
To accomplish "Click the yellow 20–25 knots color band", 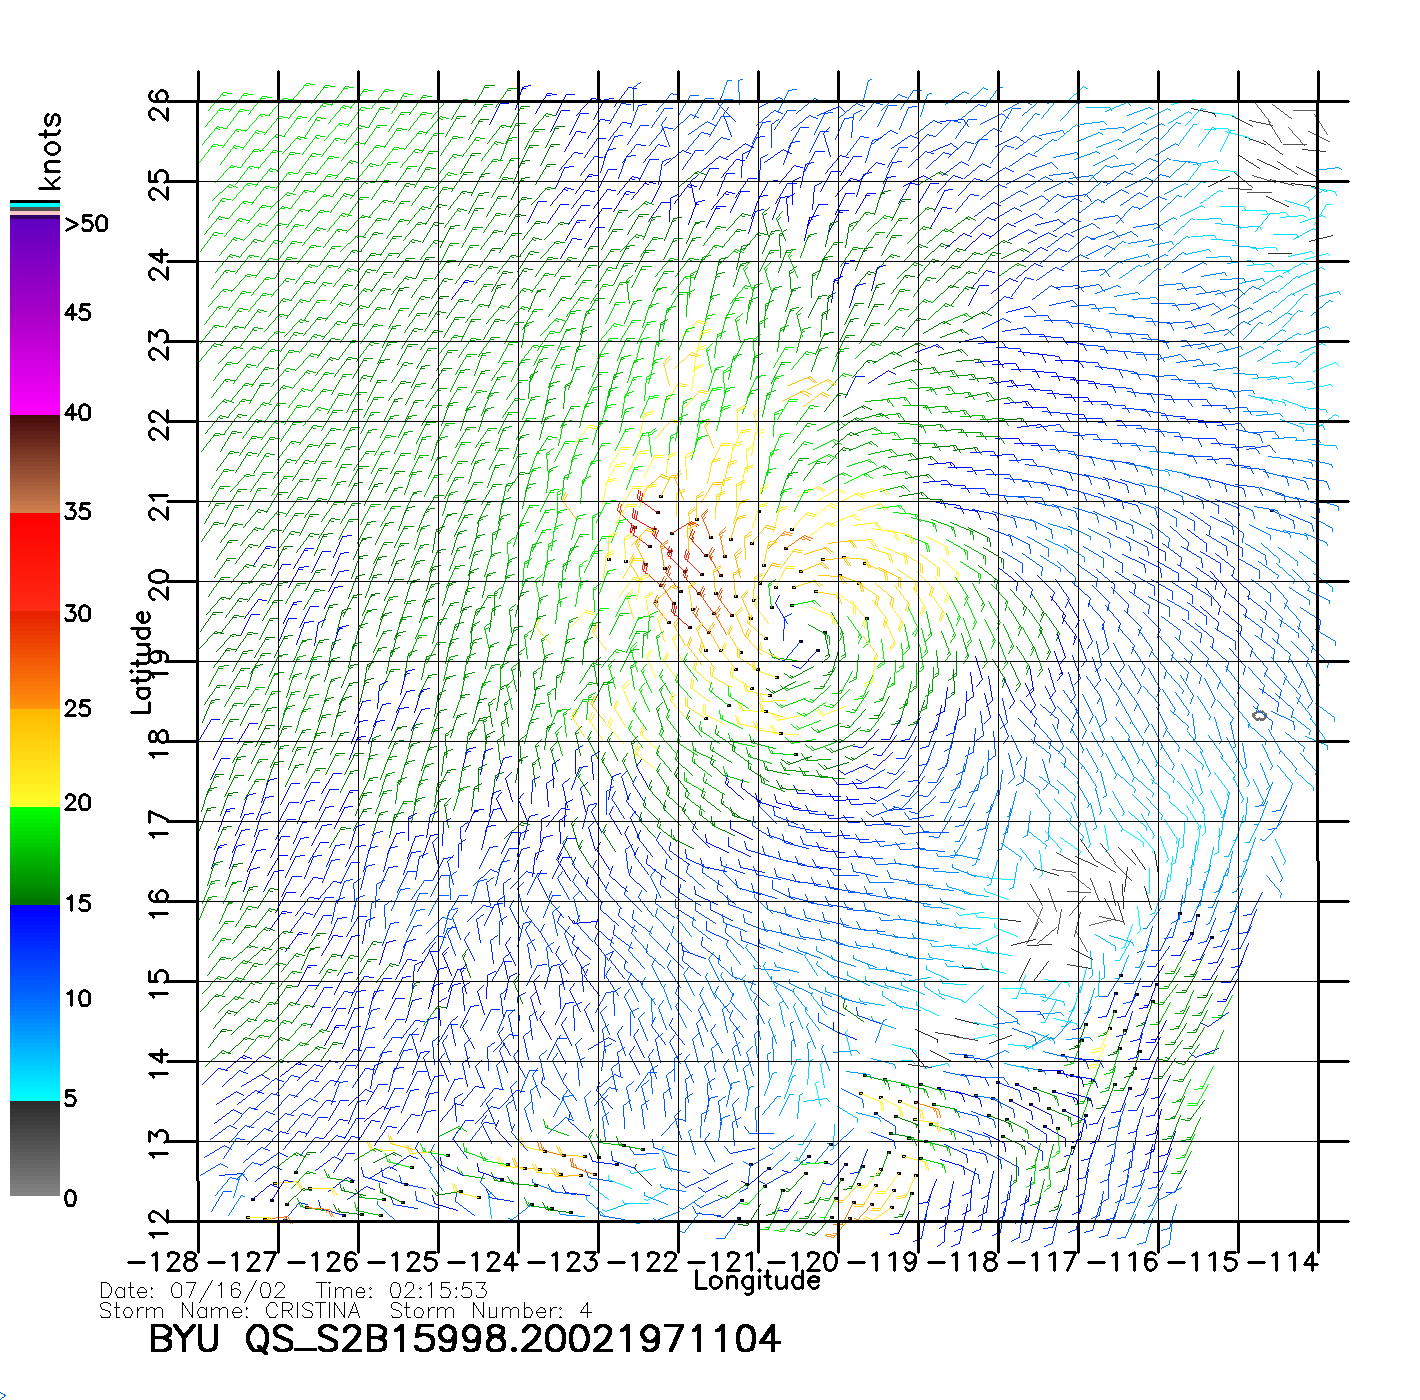I will tap(35, 757).
